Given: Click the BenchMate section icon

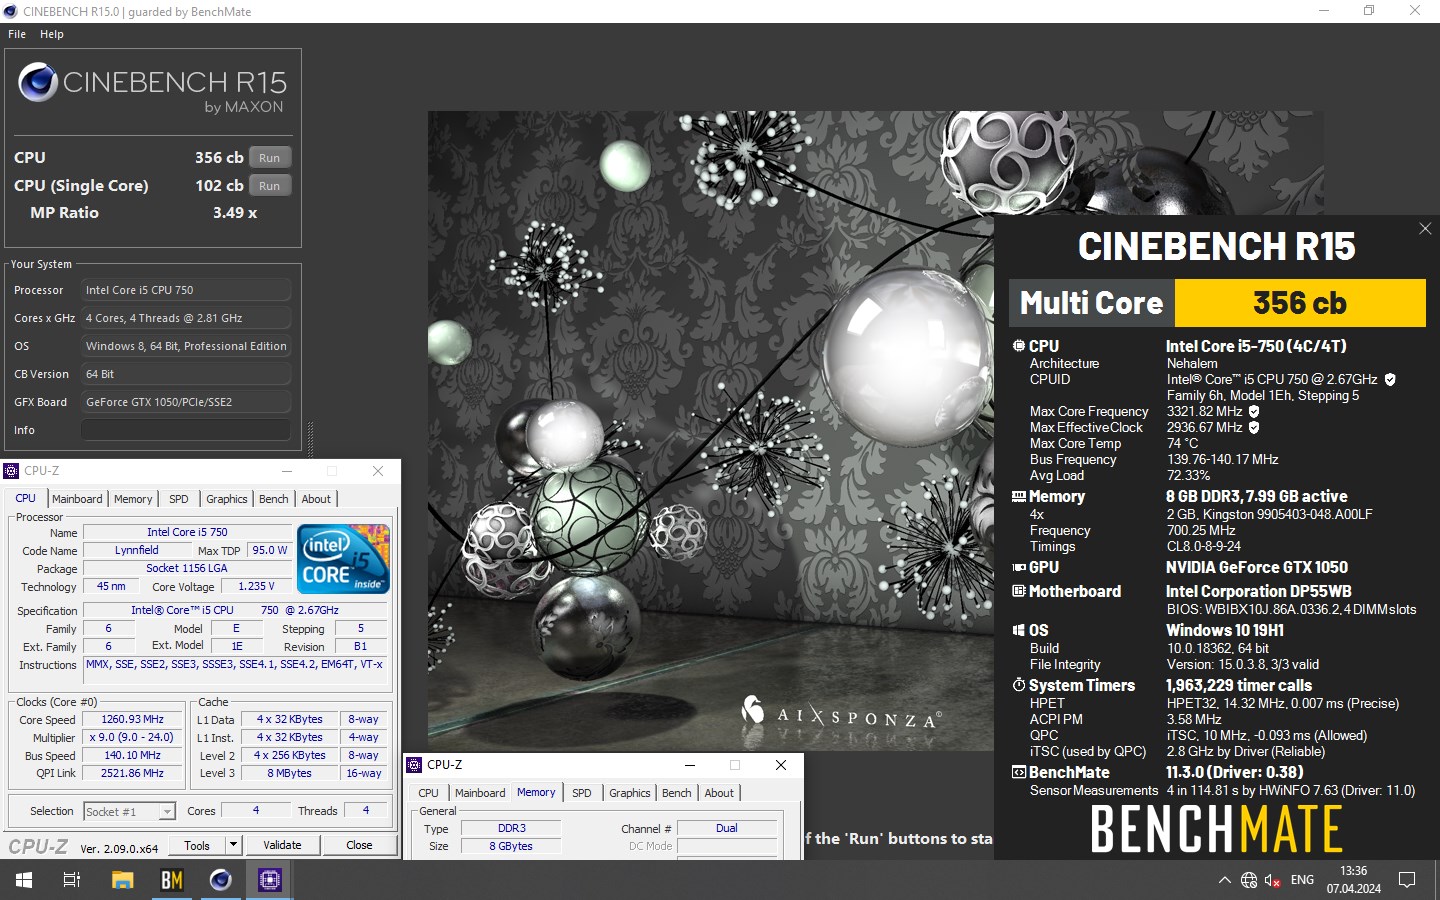Looking at the screenshot, I should (x=1019, y=772).
